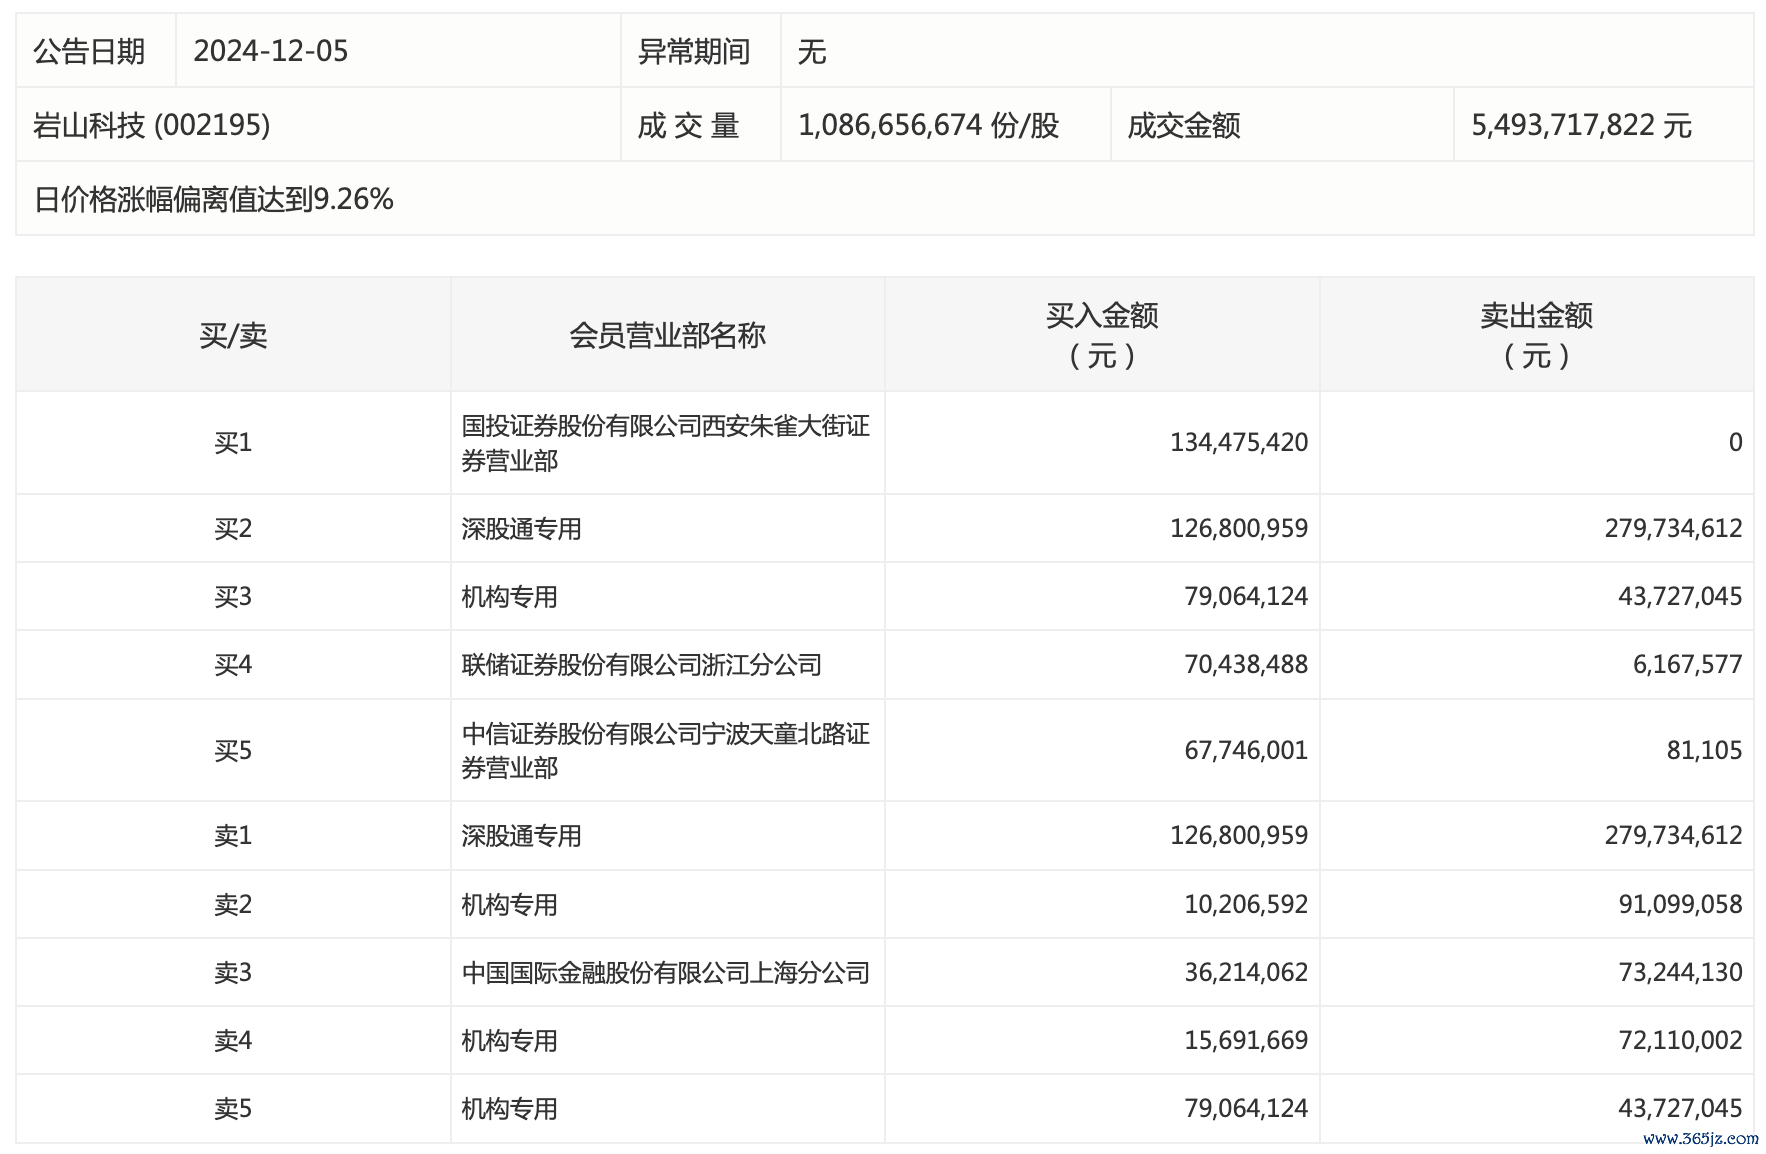This screenshot has width=1766, height=1154.
Task: Click 79,064,124 in the 卖5 row
Action: click(1246, 1108)
